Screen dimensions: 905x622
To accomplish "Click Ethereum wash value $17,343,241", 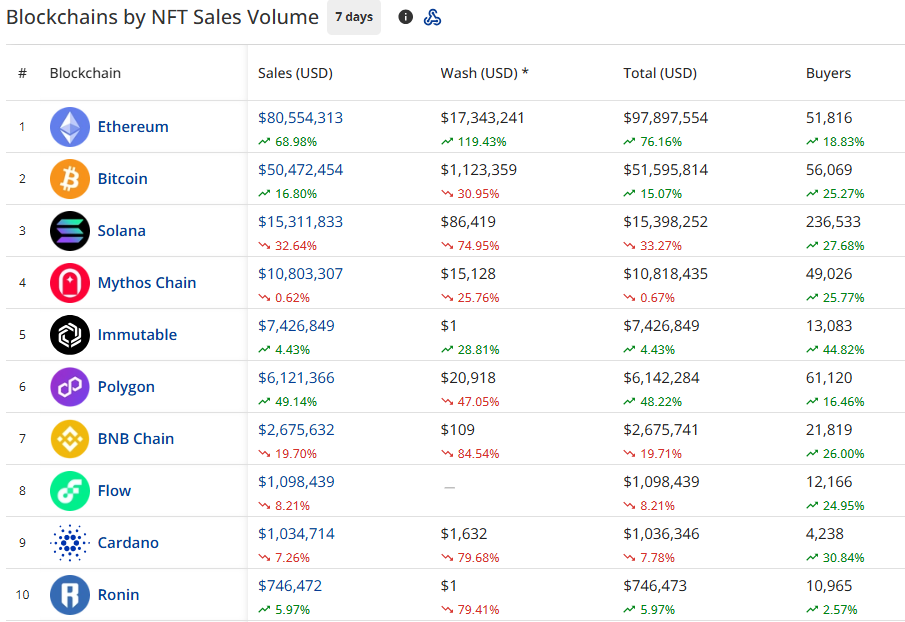I will (x=483, y=118).
